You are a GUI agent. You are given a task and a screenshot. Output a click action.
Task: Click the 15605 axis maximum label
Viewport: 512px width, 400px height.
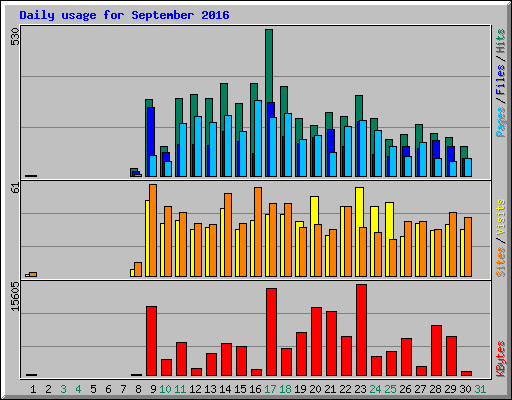tap(15, 297)
